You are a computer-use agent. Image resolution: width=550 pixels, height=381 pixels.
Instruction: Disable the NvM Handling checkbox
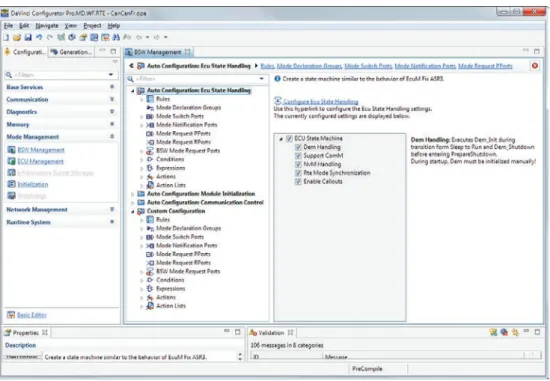tap(298, 164)
